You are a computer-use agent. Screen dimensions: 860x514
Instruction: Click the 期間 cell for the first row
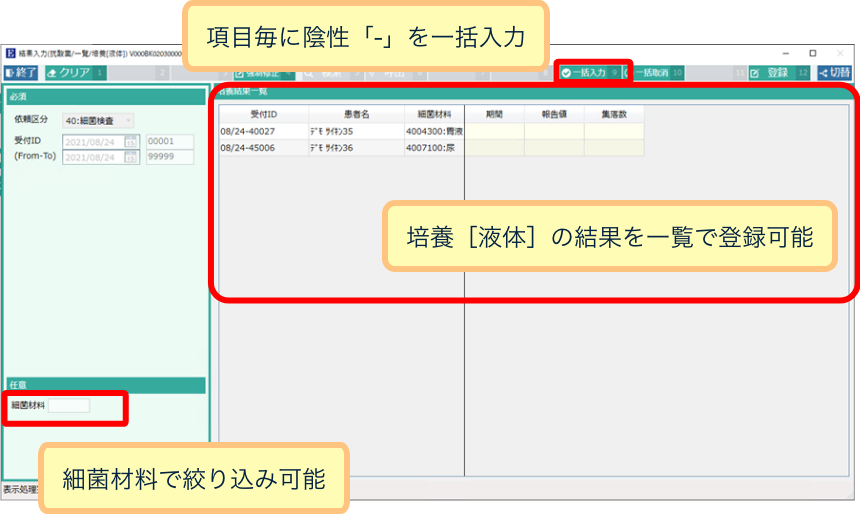point(494,131)
